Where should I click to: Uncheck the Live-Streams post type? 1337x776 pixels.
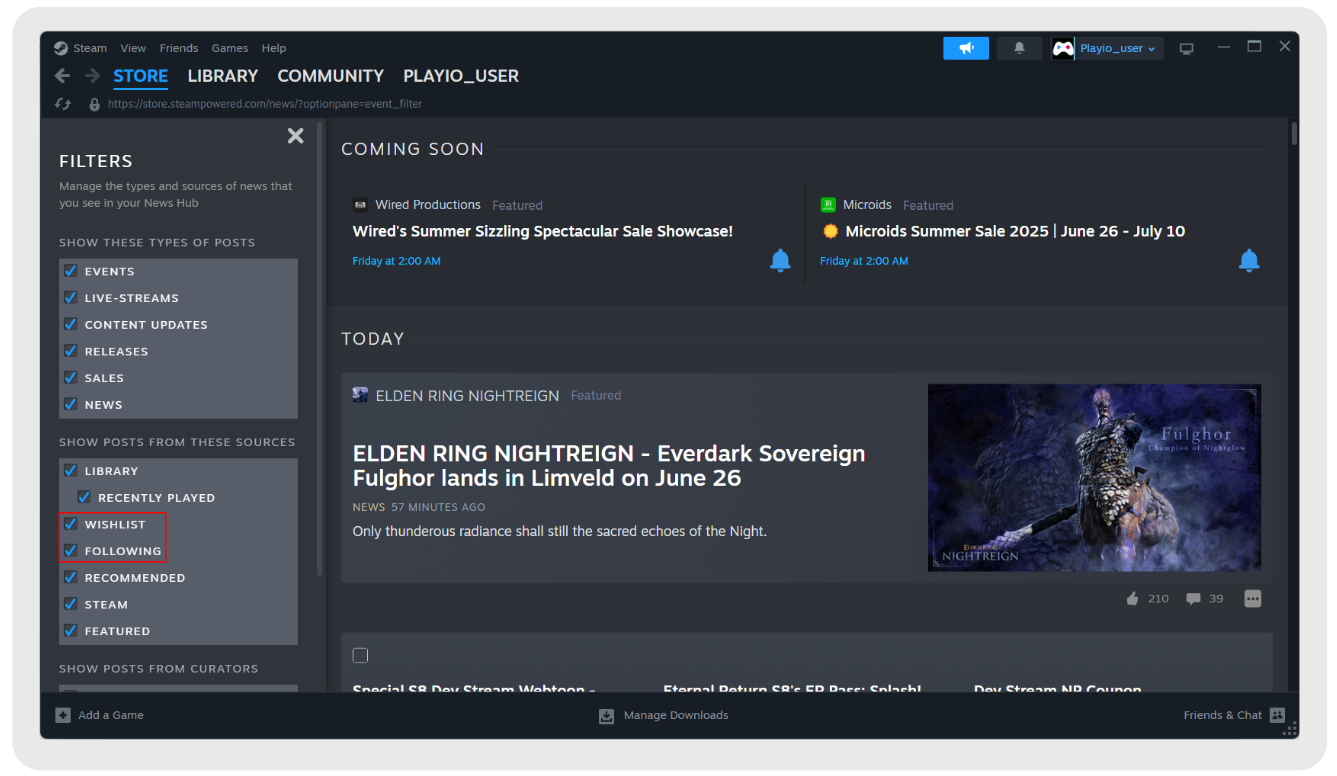pos(70,298)
